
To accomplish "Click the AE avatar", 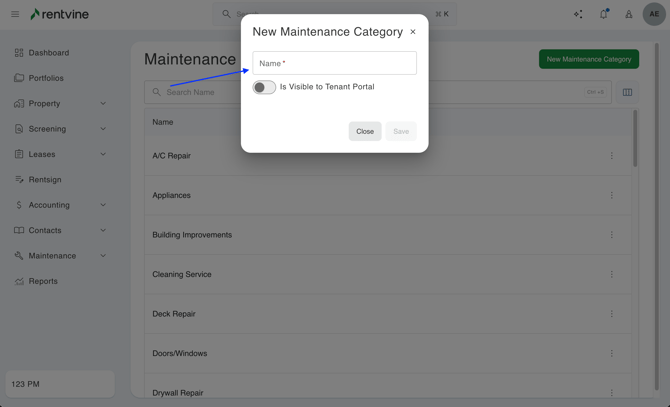I will 654,14.
